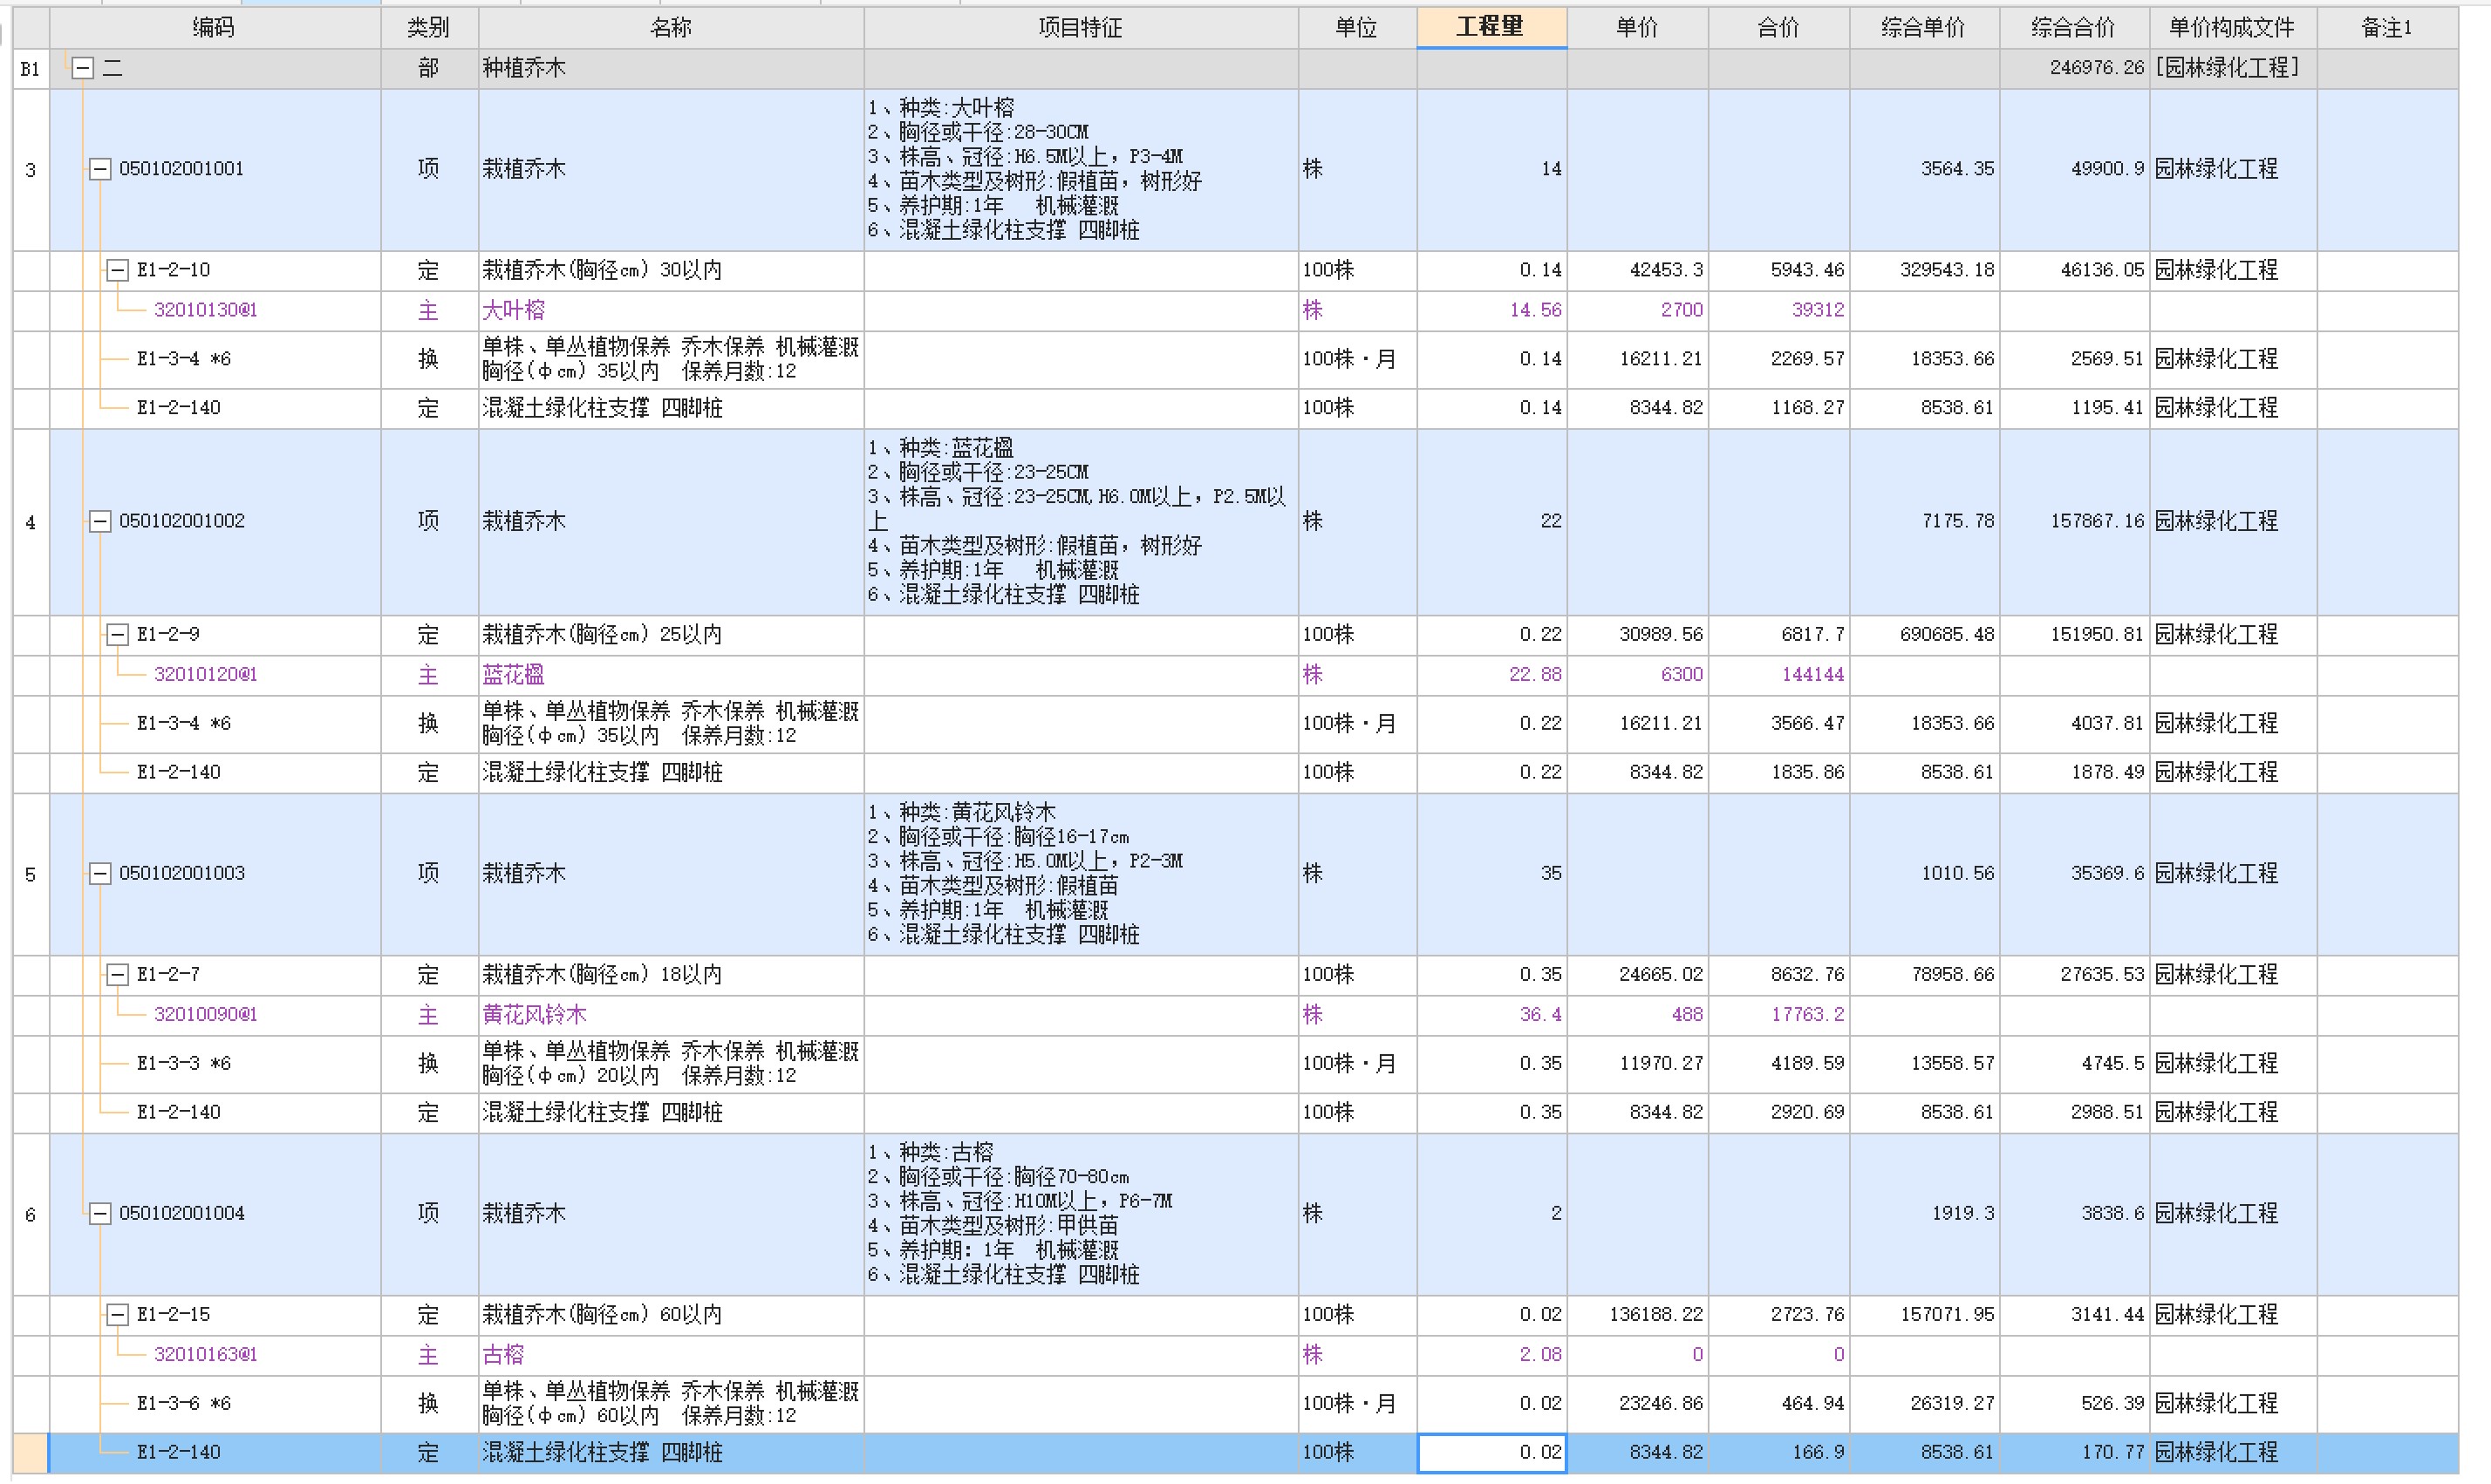This screenshot has height=1484, width=2491.
Task: Select material code 32010090@1 黄花风铃木
Action: click(x=206, y=1015)
